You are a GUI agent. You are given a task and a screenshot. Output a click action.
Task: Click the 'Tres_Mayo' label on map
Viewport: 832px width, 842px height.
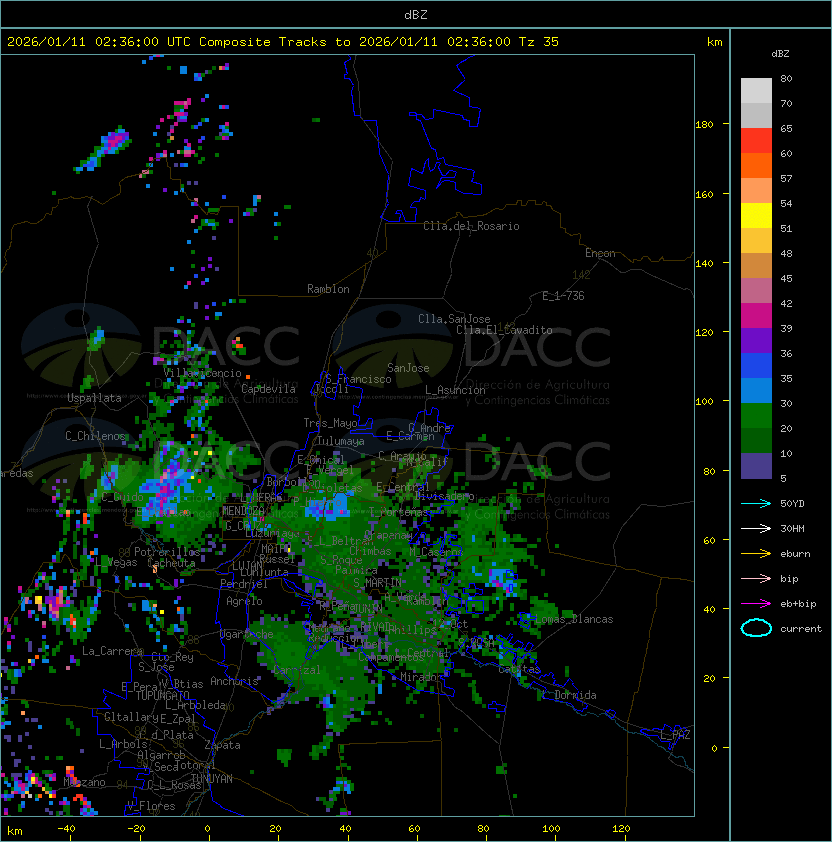coord(330,423)
